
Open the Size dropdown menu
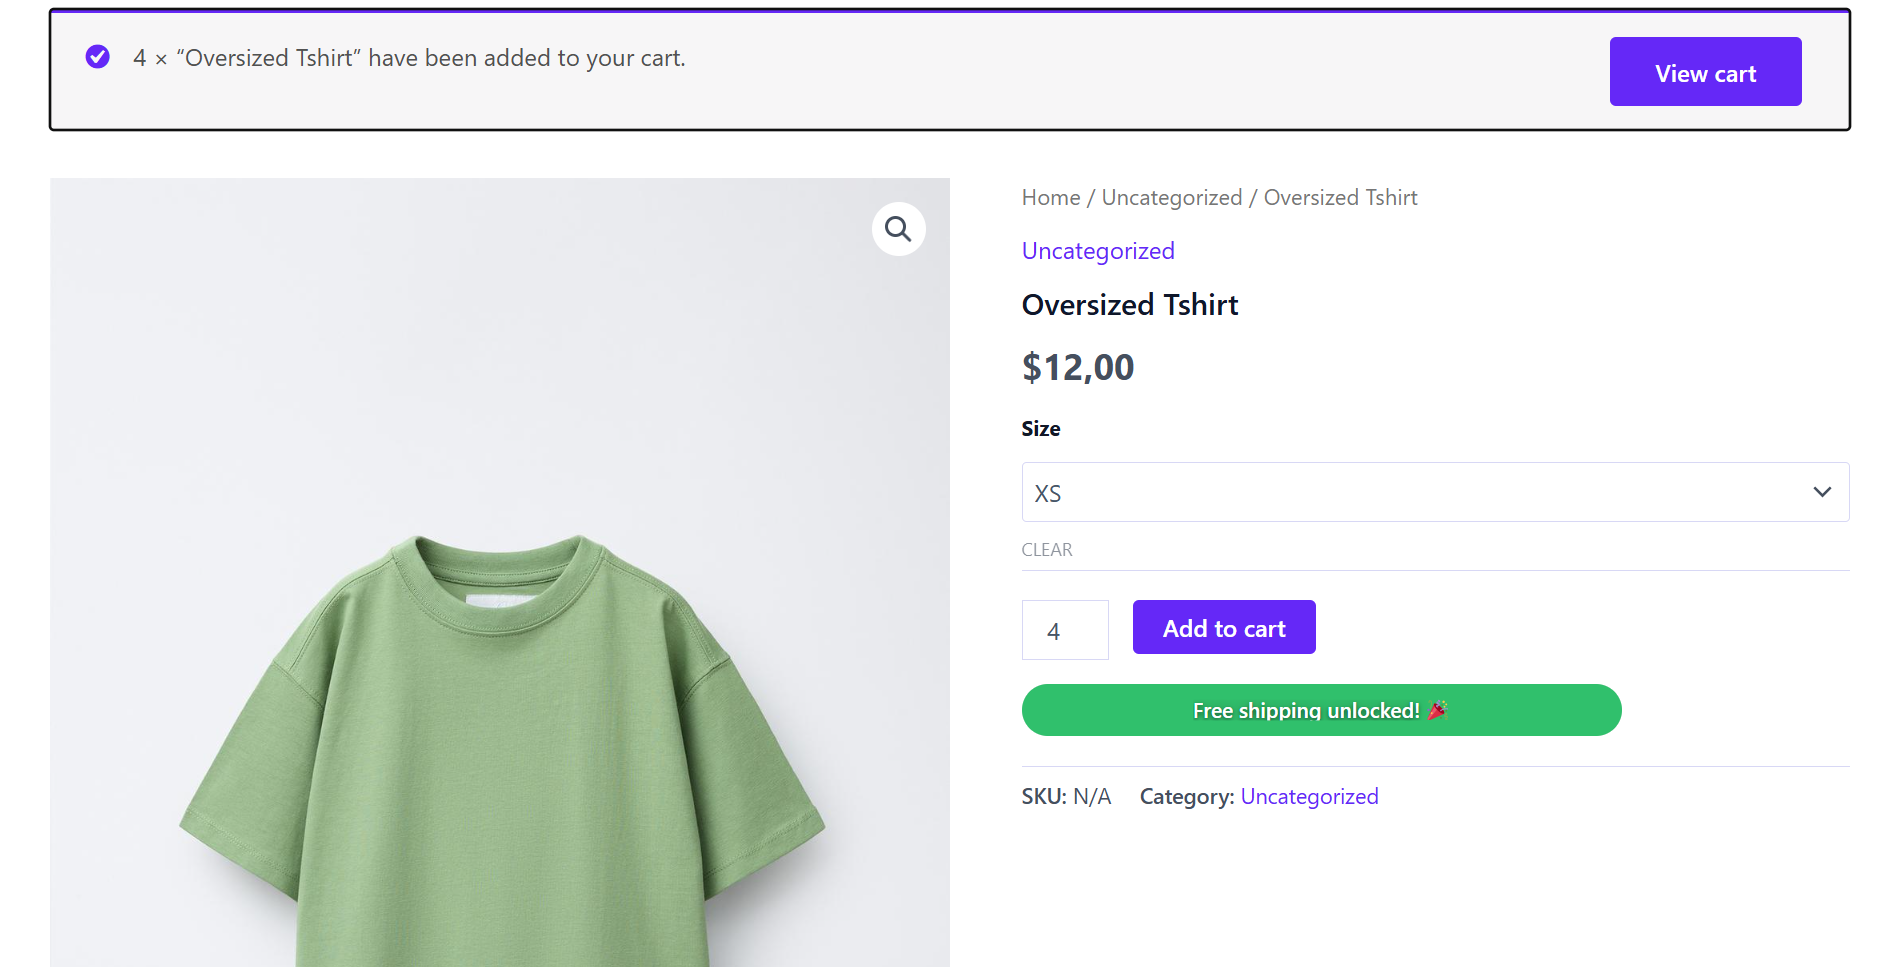click(1434, 492)
